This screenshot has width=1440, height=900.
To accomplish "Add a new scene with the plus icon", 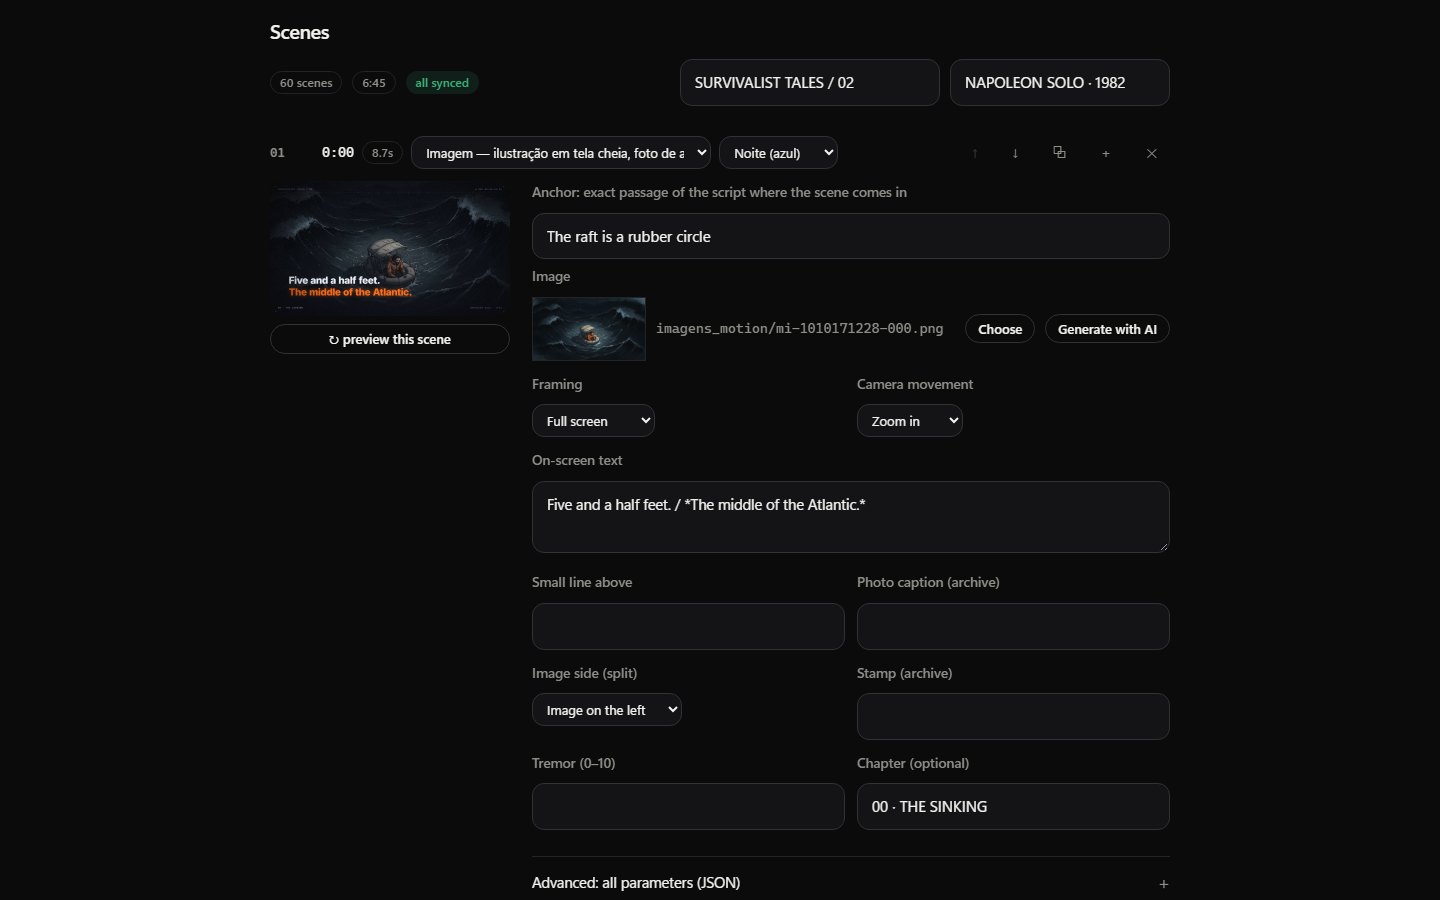I will pyautogui.click(x=1106, y=153).
